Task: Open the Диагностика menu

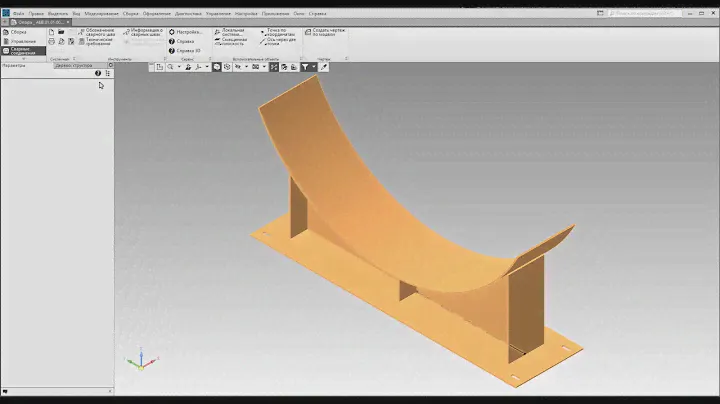Action: 187,14
